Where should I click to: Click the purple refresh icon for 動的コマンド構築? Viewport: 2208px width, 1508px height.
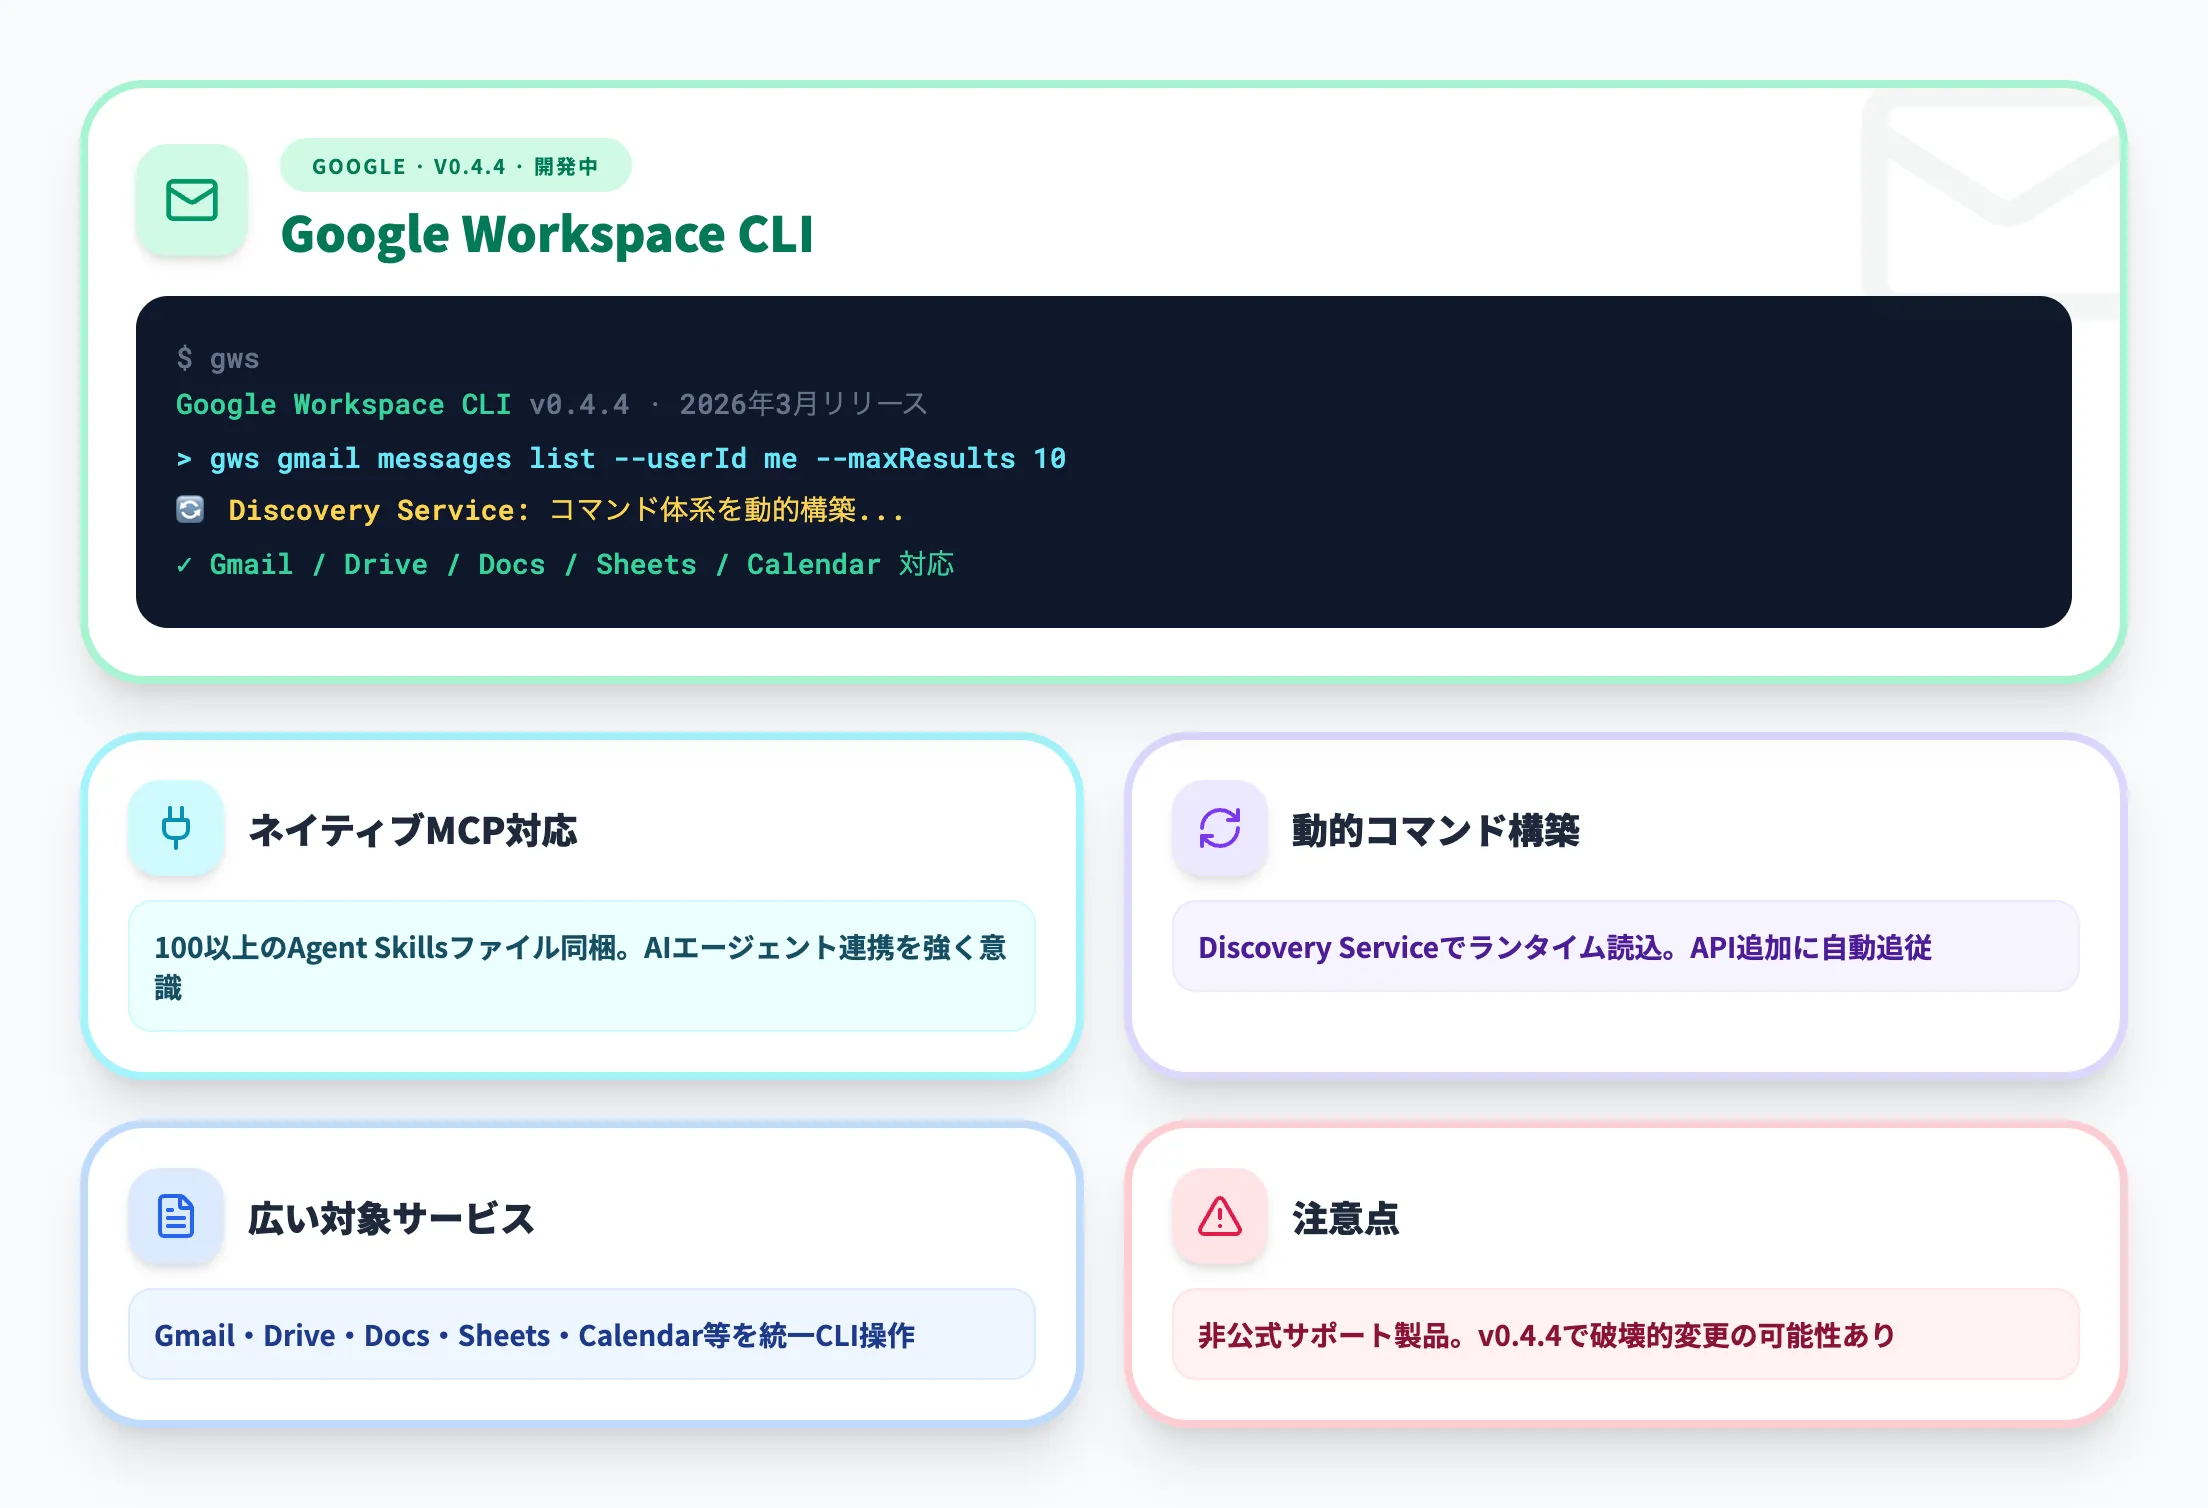(1219, 829)
